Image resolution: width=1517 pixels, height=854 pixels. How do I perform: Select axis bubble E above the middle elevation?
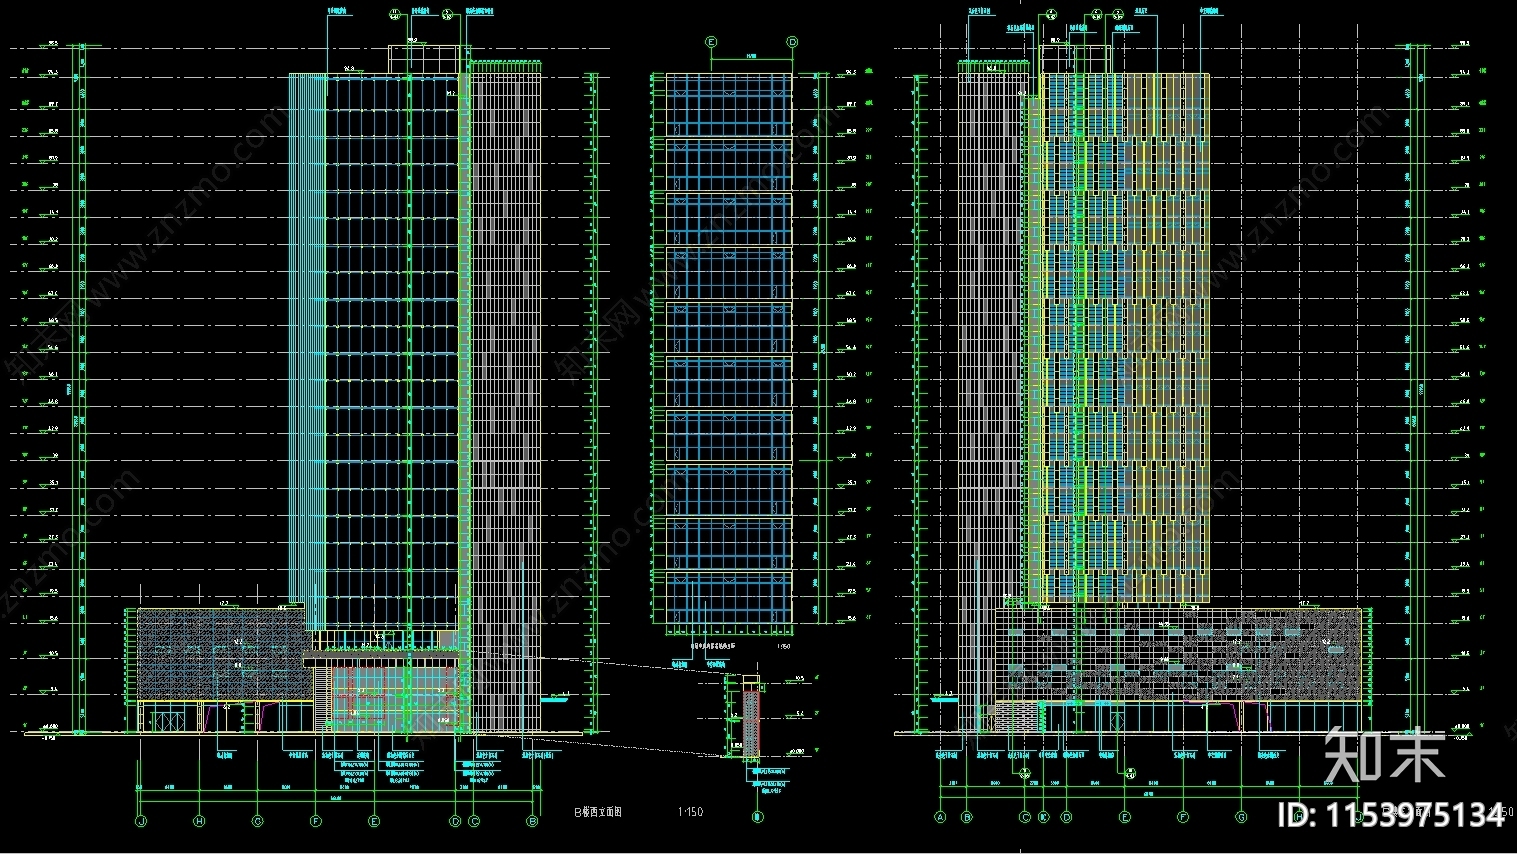click(711, 42)
